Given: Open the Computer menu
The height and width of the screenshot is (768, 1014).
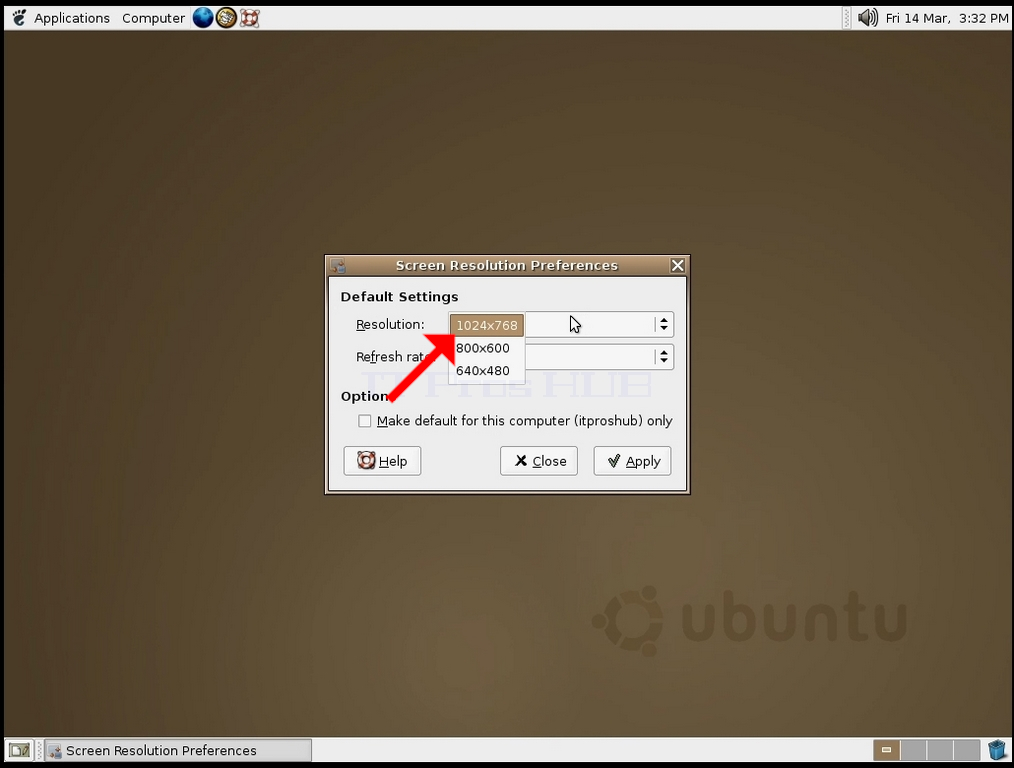Looking at the screenshot, I should [x=153, y=18].
